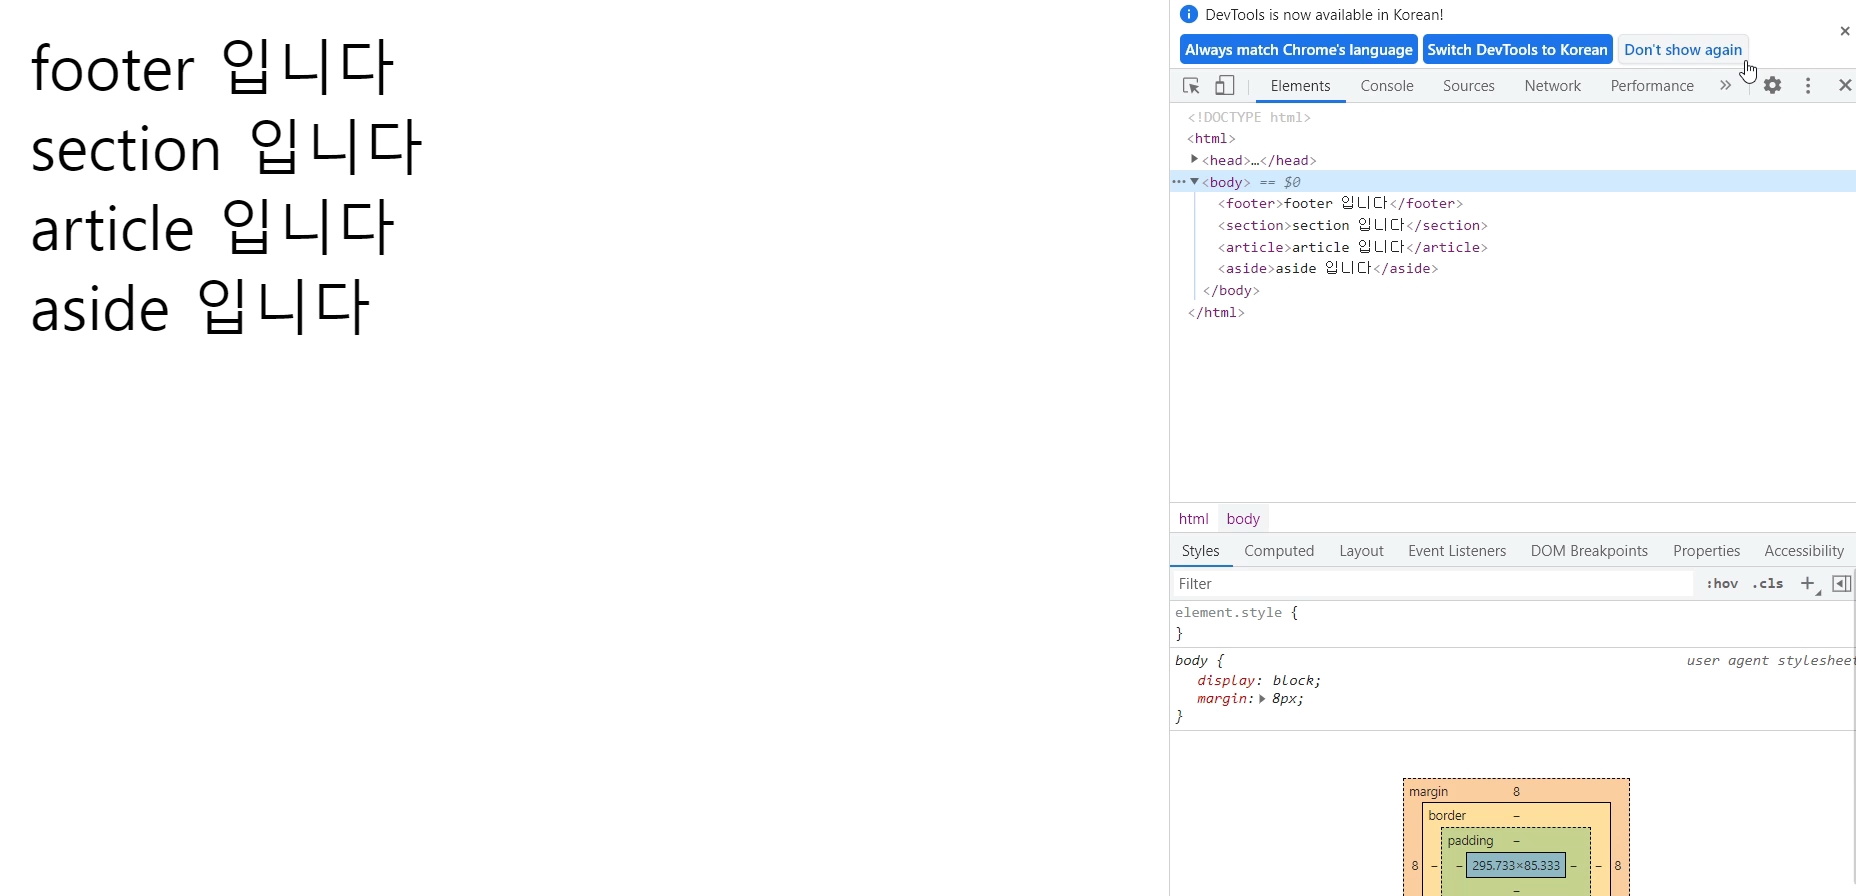Select body in the breadcrumb
This screenshot has height=896, width=1856.
pyautogui.click(x=1243, y=519)
